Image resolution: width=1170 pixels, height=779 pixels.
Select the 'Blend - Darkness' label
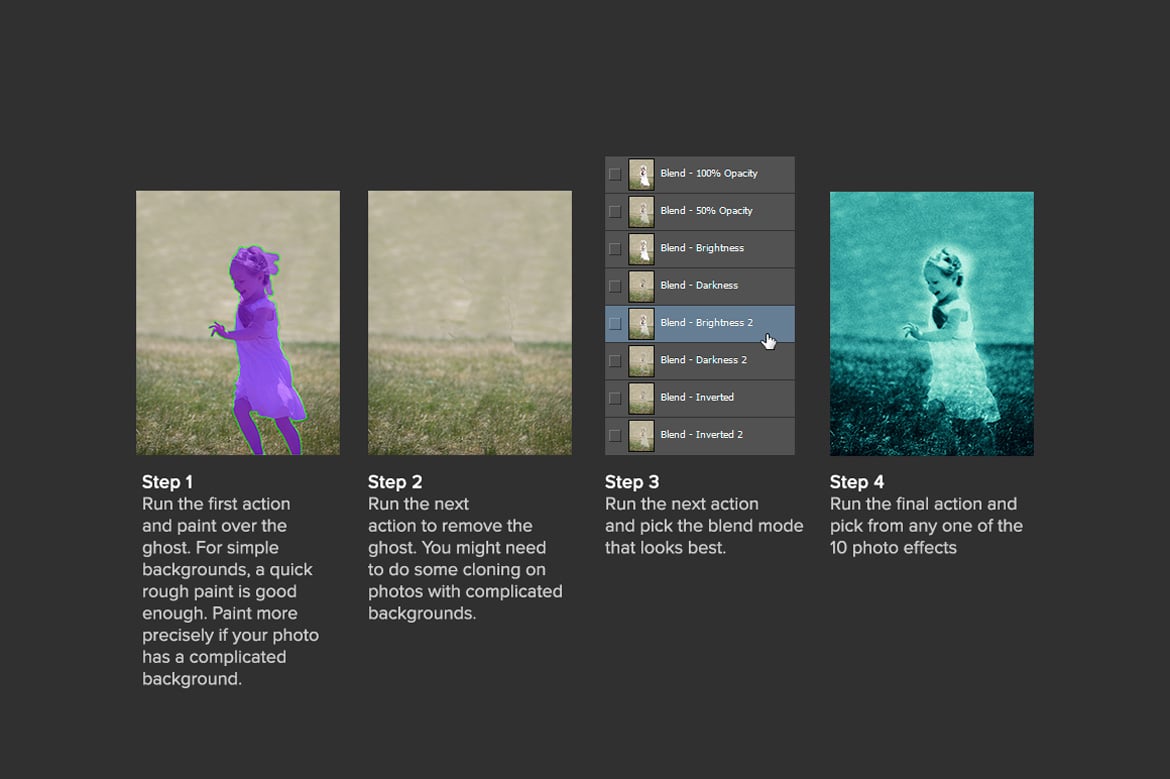click(699, 285)
